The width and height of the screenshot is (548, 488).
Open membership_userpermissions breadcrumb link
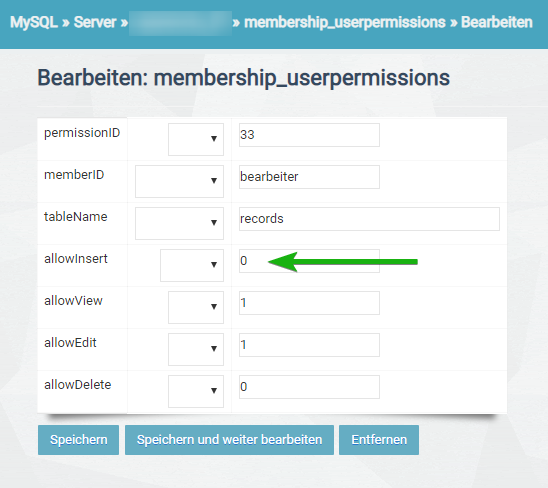[x=345, y=22]
